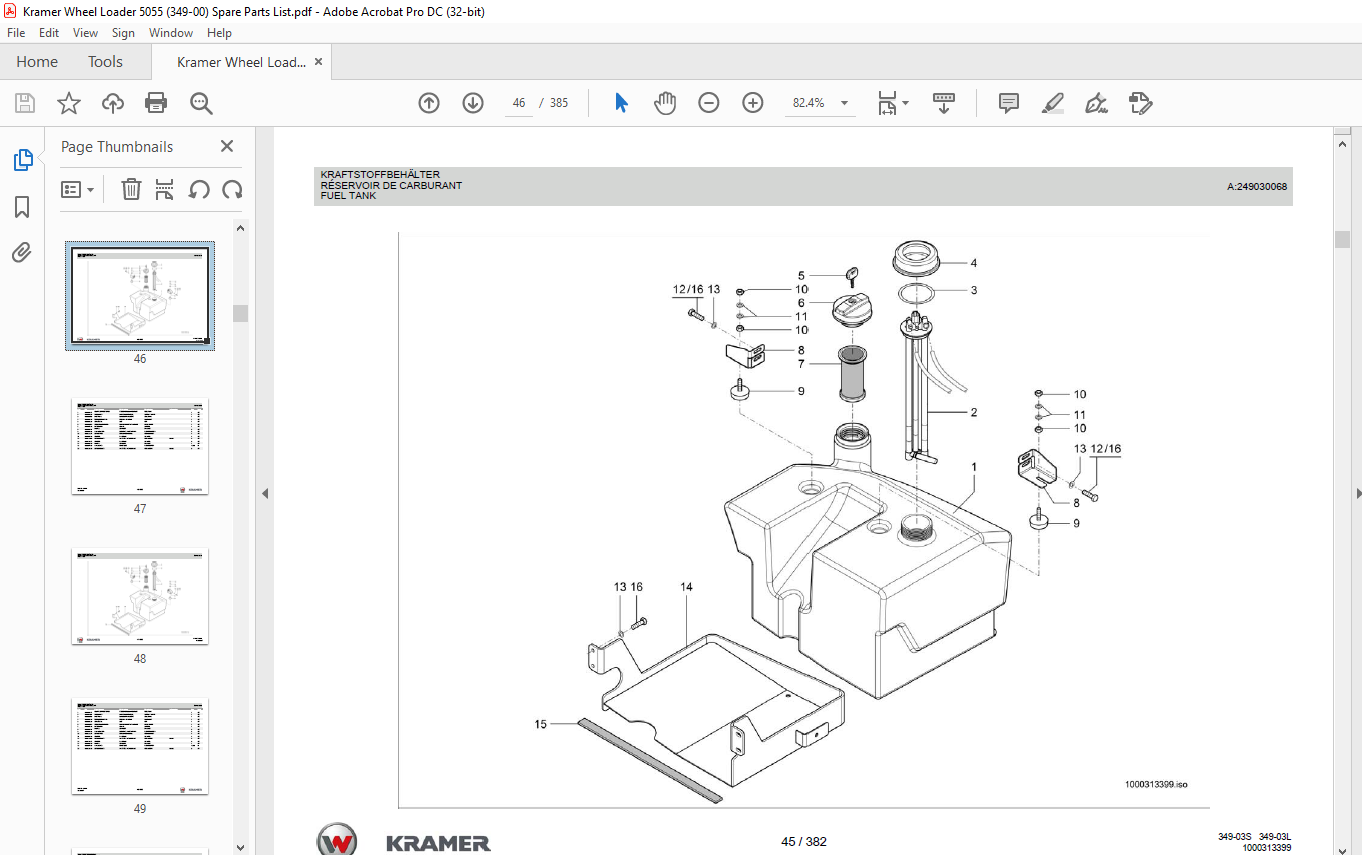1362x855 pixels.
Task: Click document scroll up arrow
Action: [x=1342, y=144]
